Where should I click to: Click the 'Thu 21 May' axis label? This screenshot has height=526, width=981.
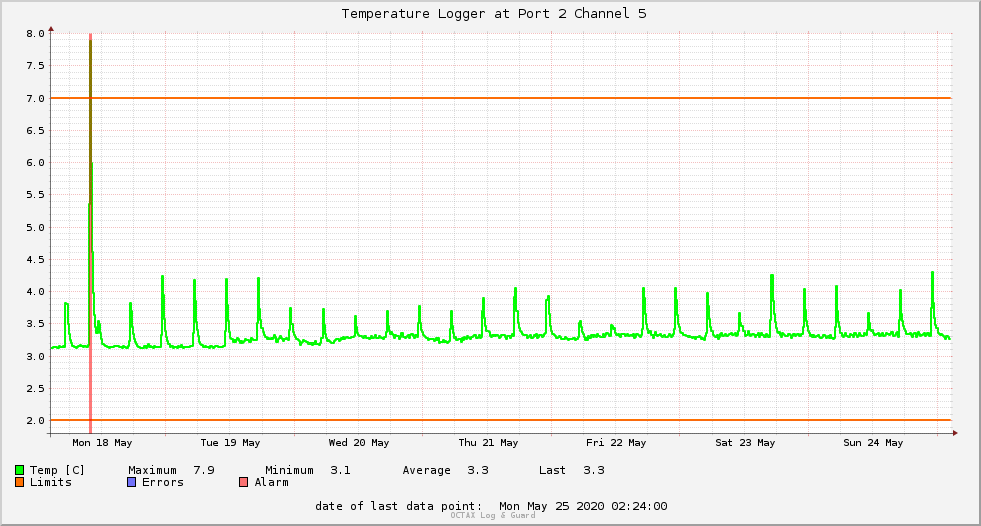(x=488, y=443)
